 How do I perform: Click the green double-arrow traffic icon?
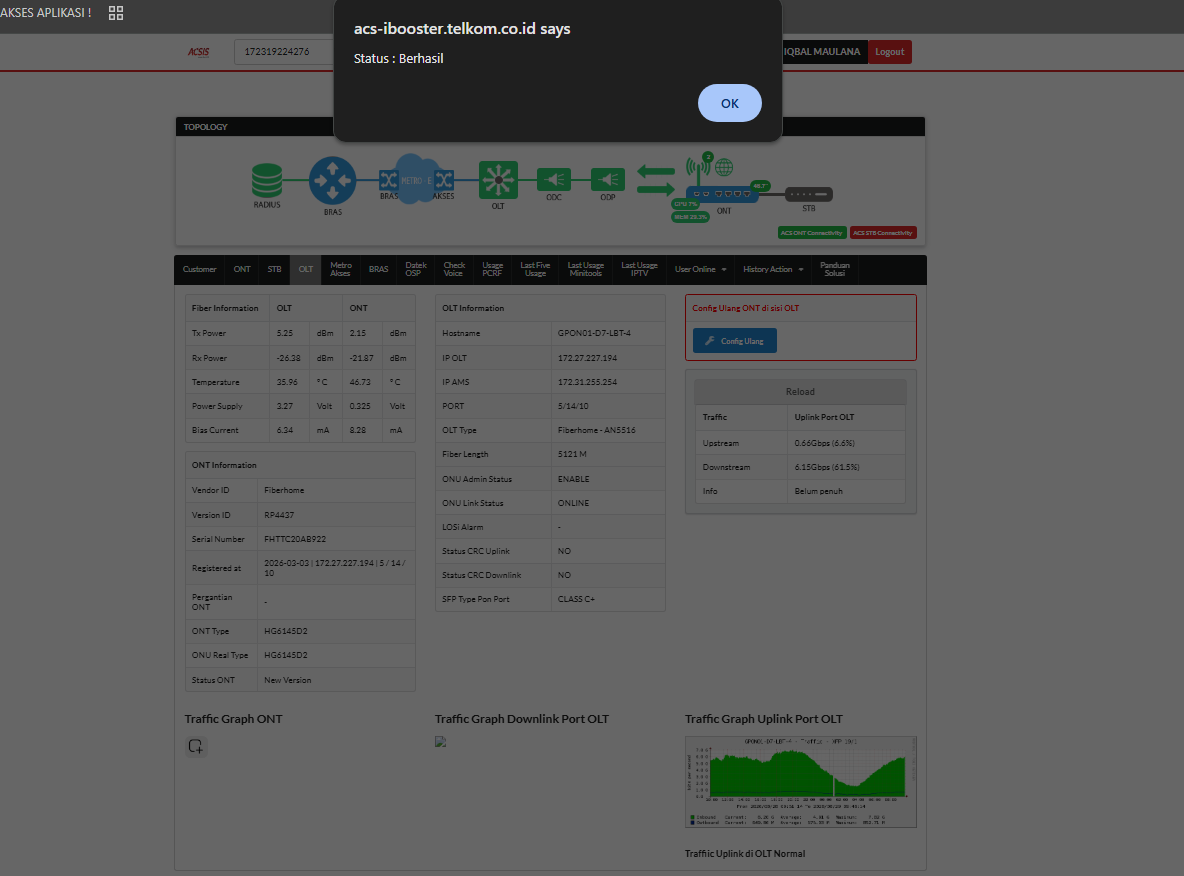click(x=655, y=180)
